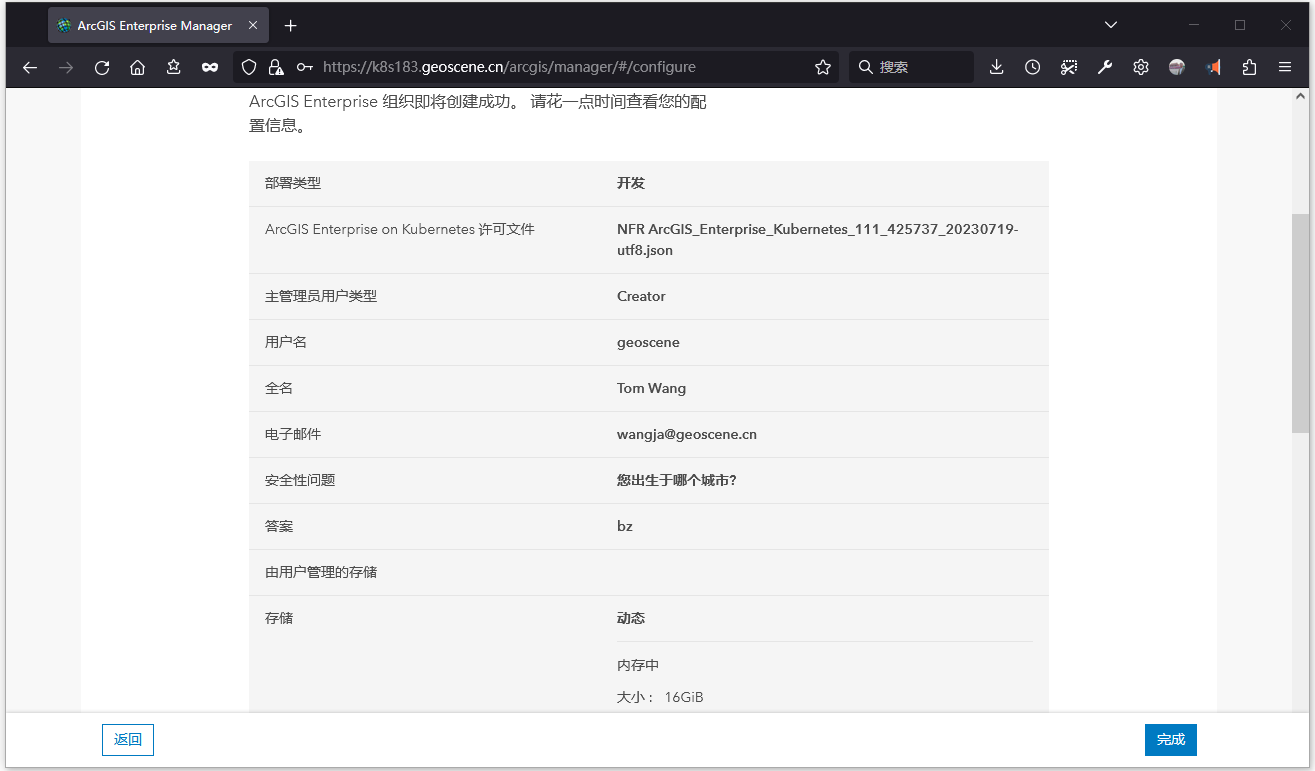Click the security question 您出生于哪个城市?

[677, 480]
